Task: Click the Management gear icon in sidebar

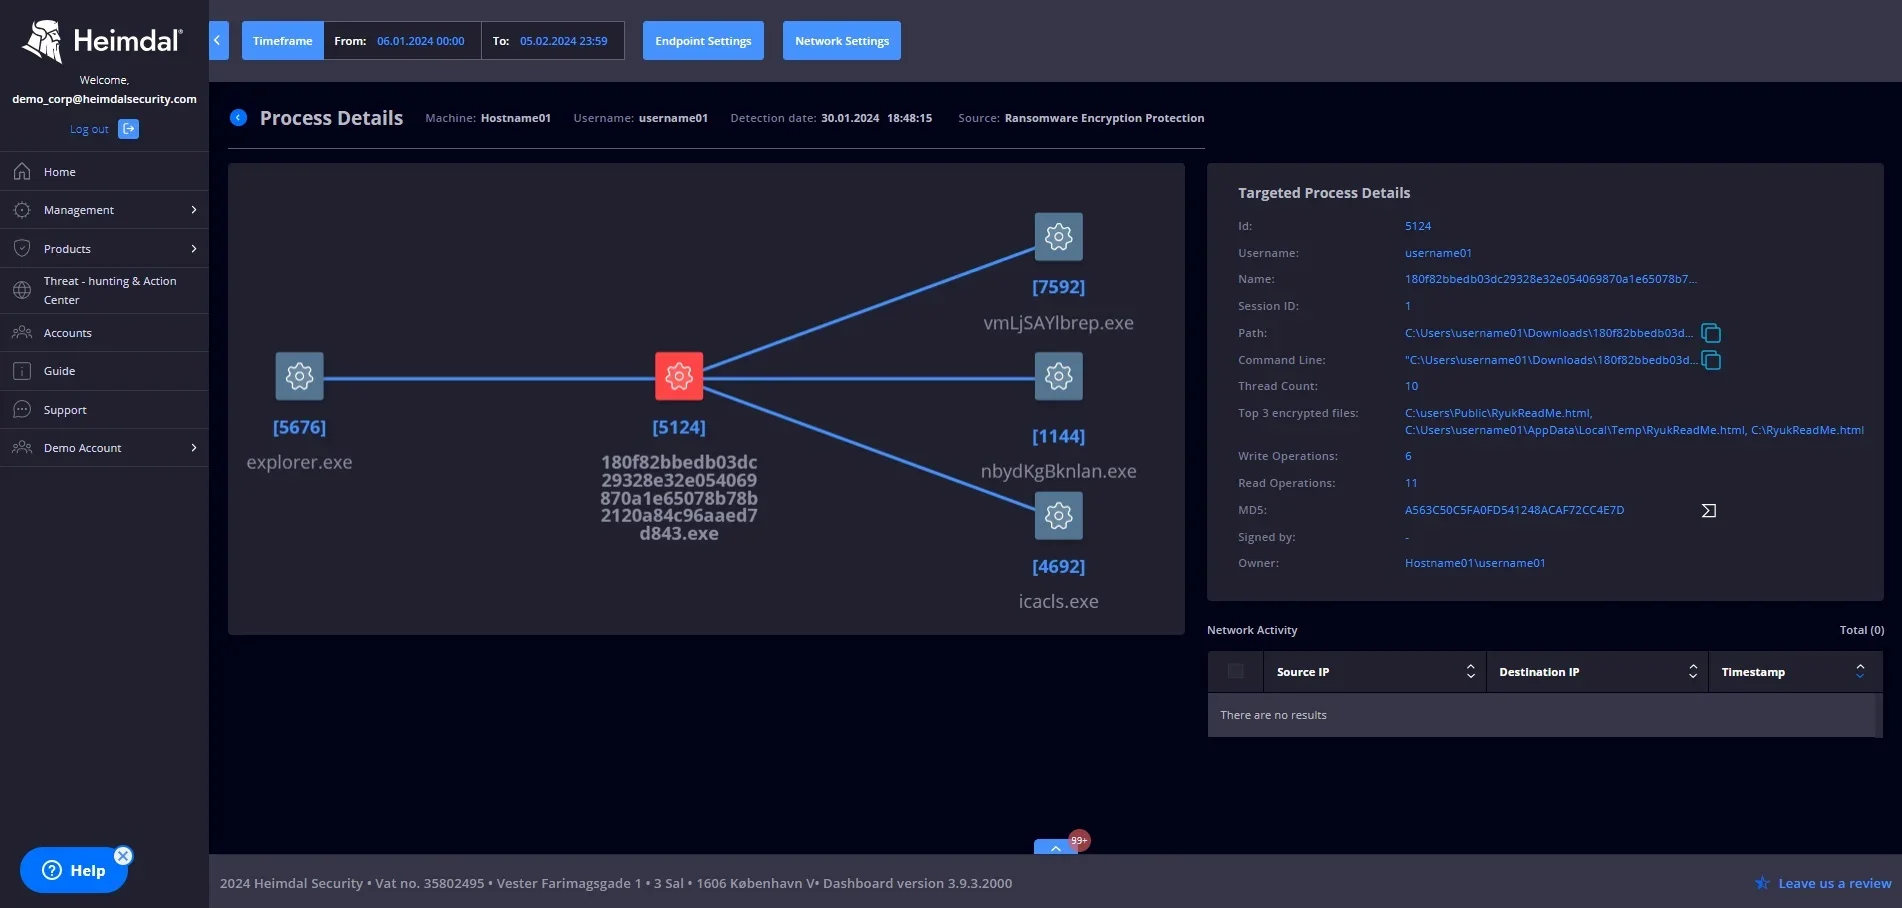Action: coord(22,210)
